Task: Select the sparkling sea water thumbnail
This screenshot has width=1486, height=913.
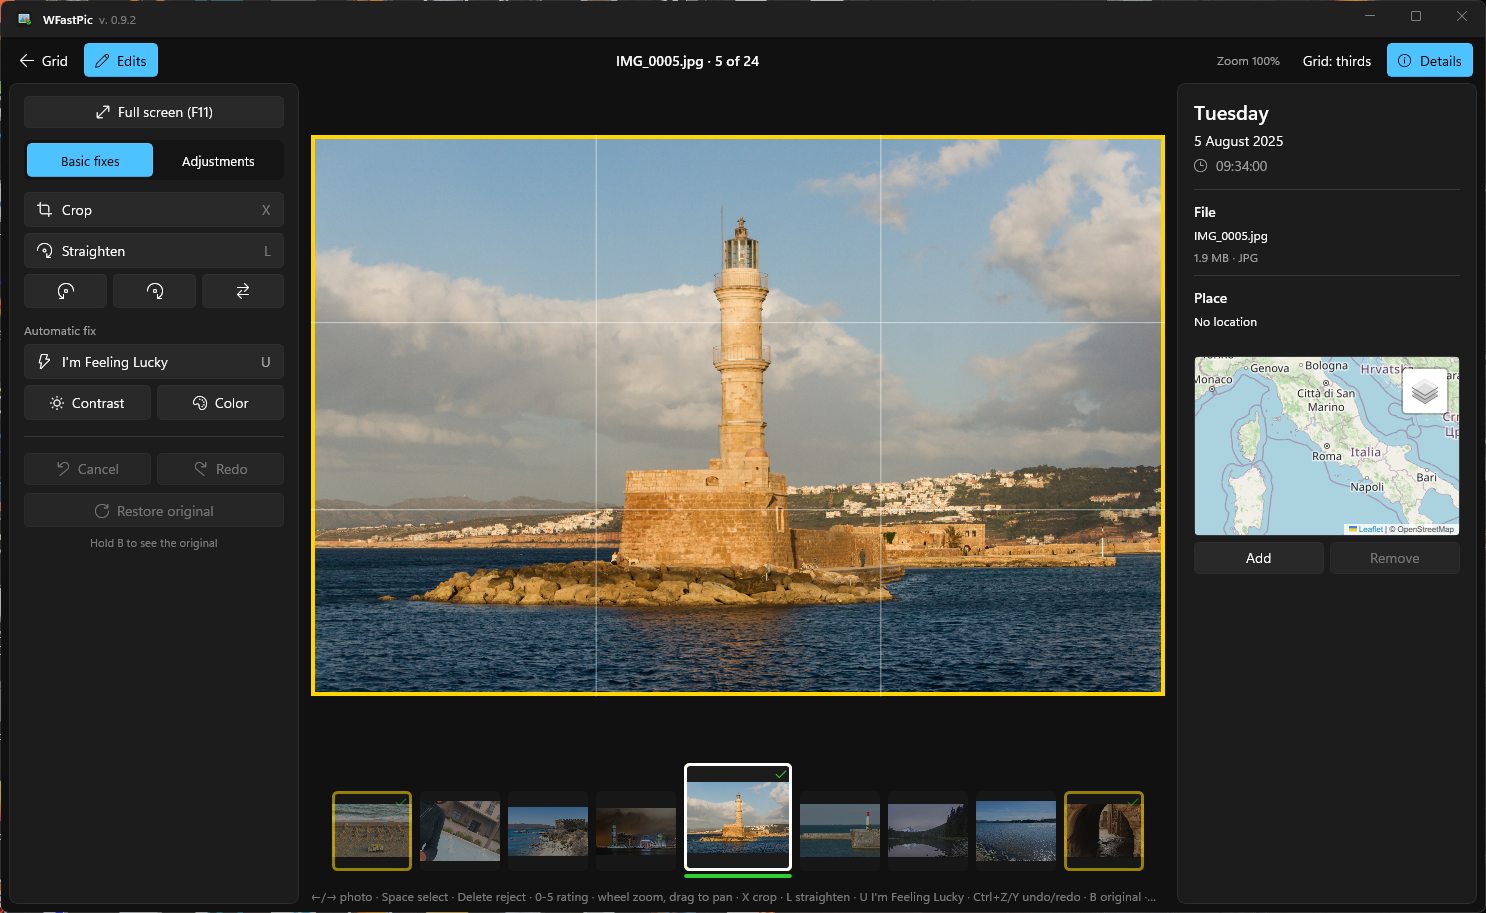Action: [1016, 830]
